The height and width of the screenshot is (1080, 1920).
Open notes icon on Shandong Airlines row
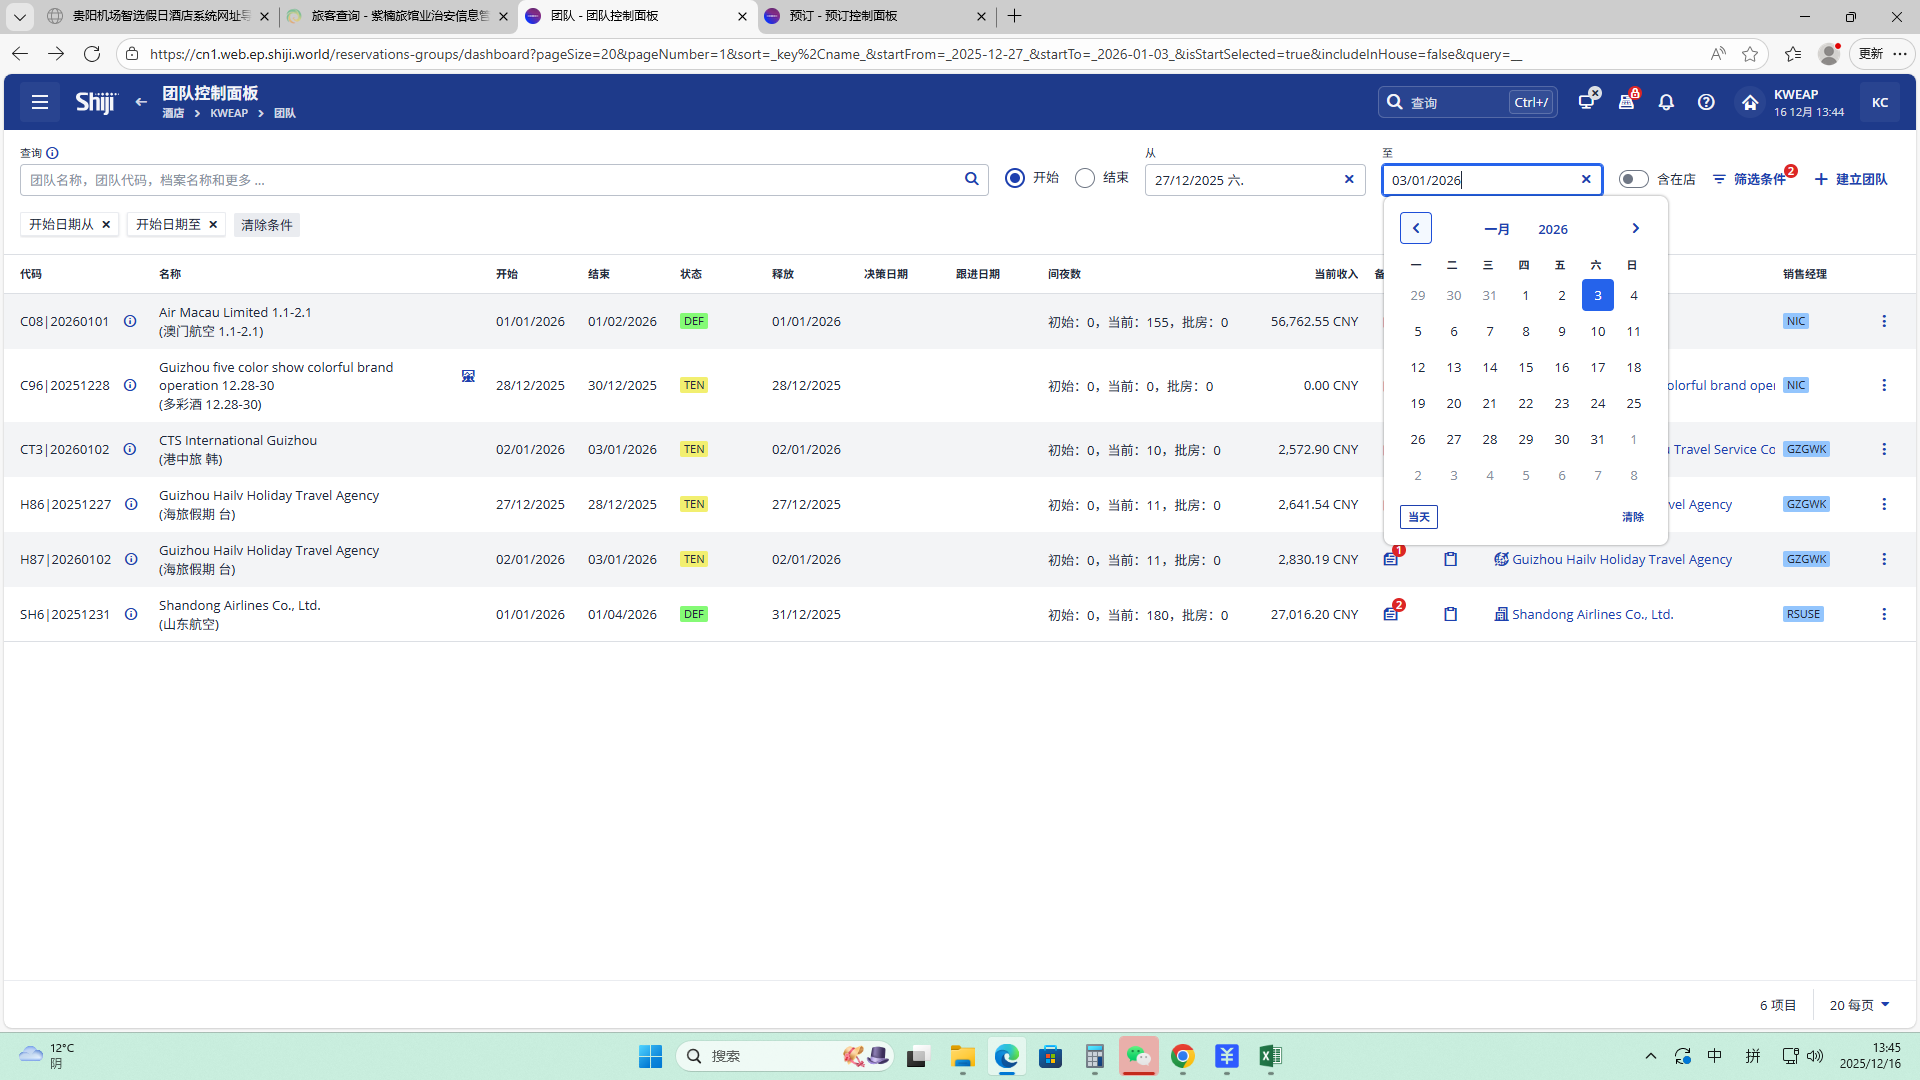1391,614
